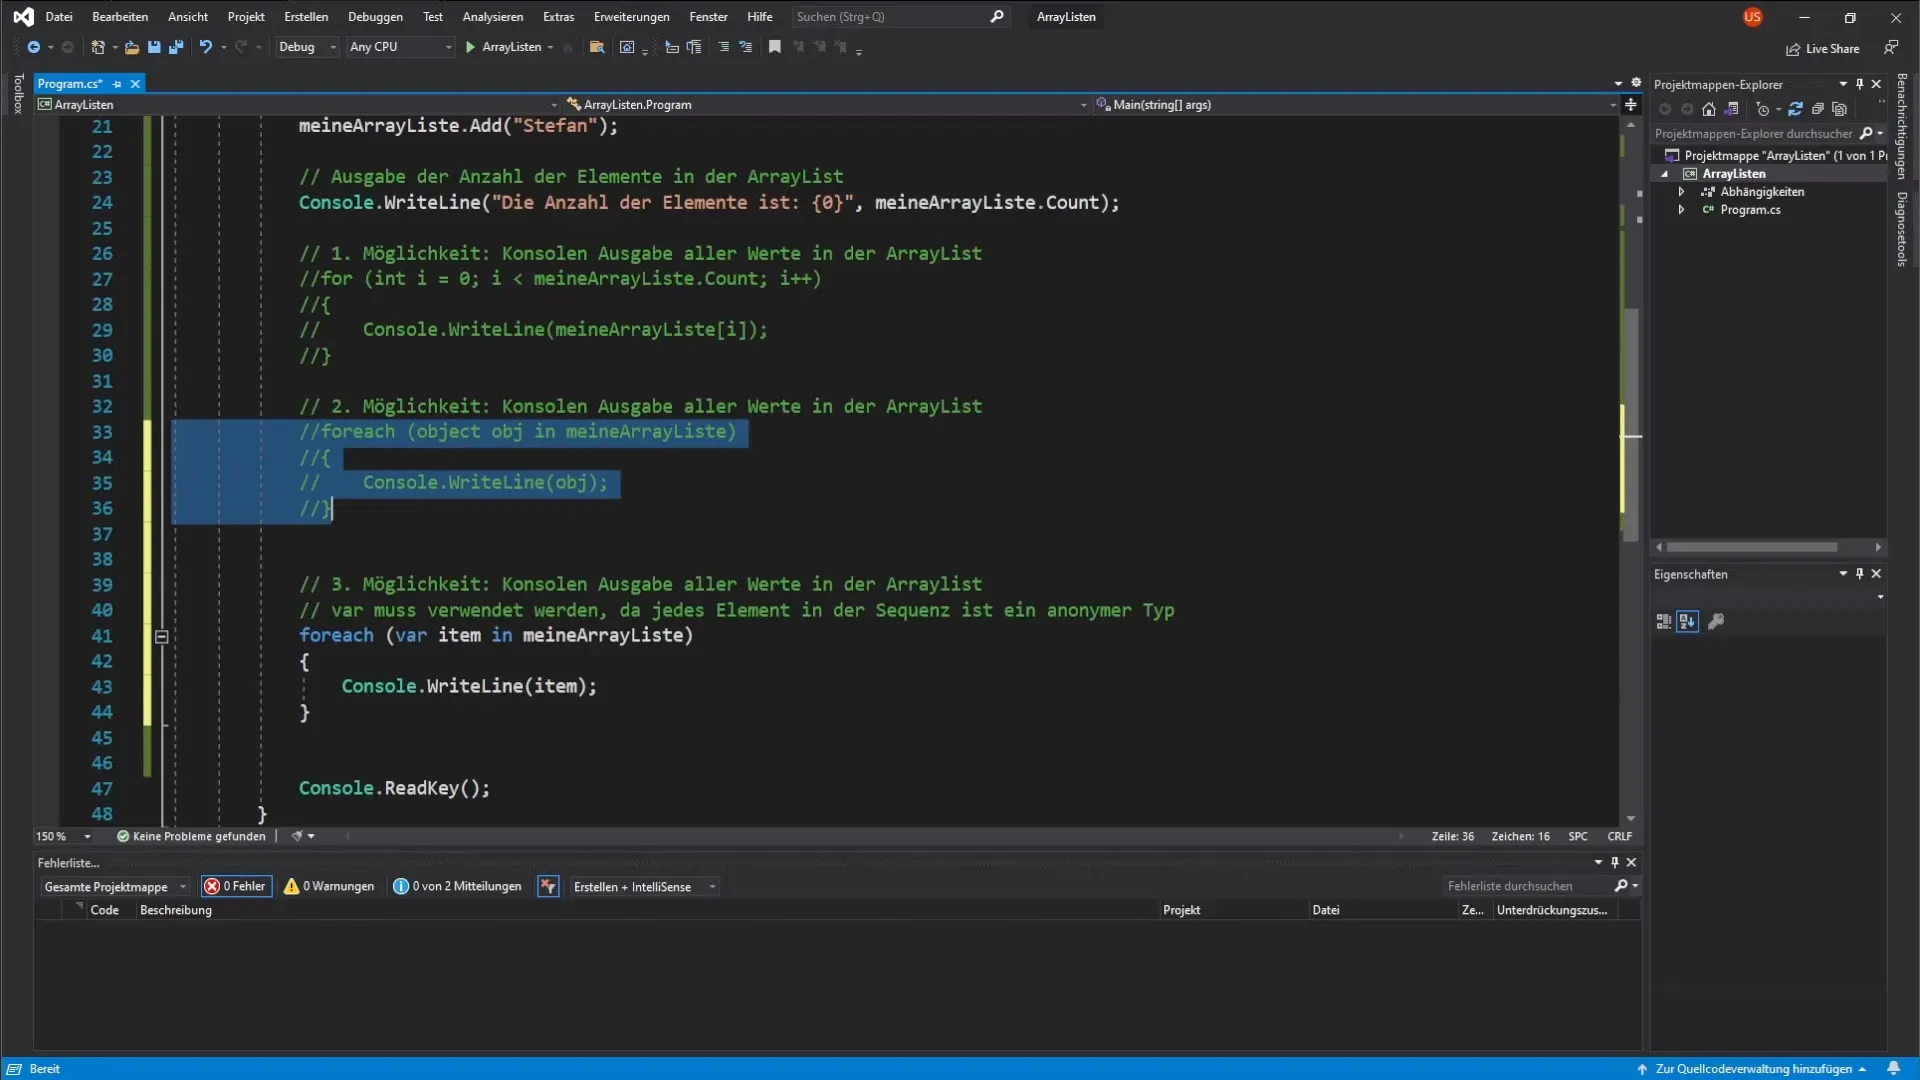Screen dimensions: 1920x1080
Task: Click the categorized view icon in Eigenschaften
Action: (1664, 621)
